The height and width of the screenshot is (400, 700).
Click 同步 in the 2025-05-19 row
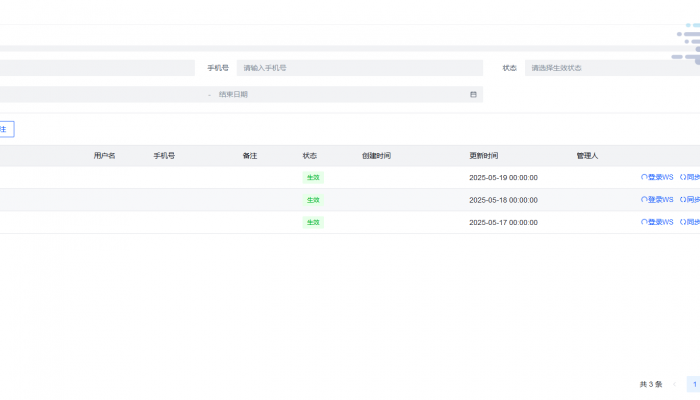click(x=690, y=177)
